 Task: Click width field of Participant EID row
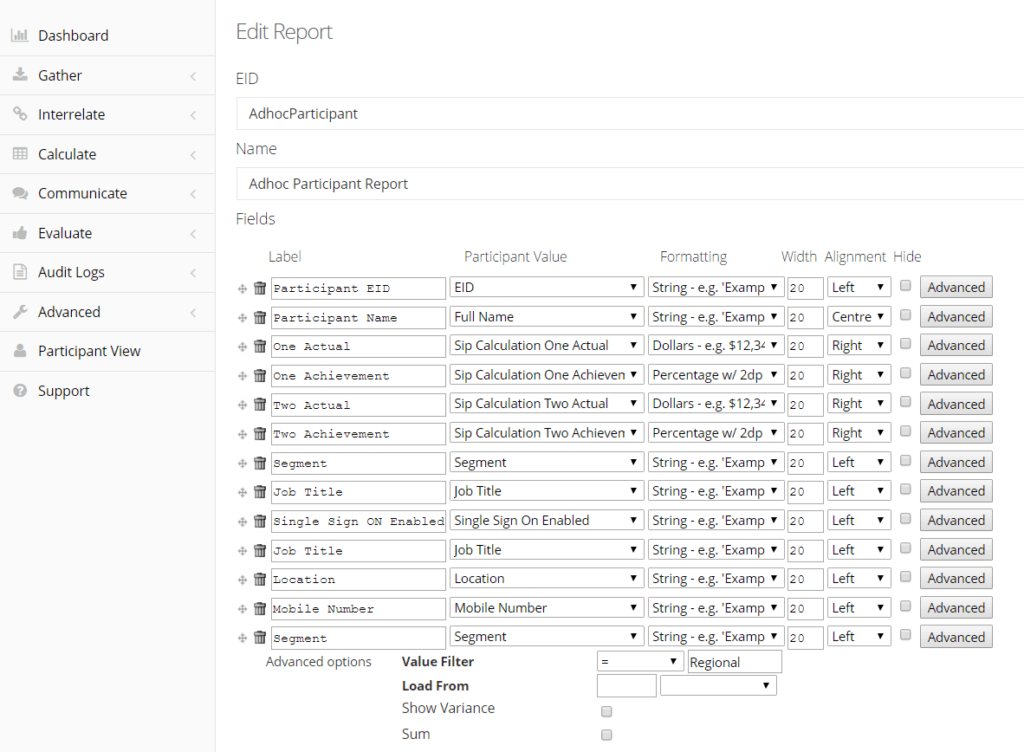pyautogui.click(x=805, y=288)
